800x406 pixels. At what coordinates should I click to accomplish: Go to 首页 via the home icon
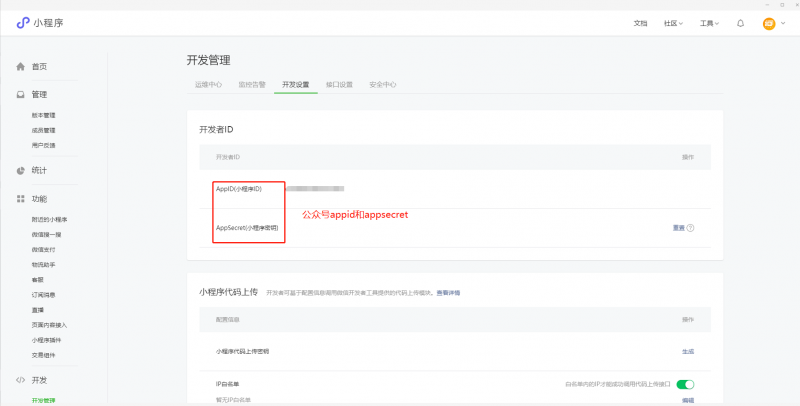click(20, 66)
